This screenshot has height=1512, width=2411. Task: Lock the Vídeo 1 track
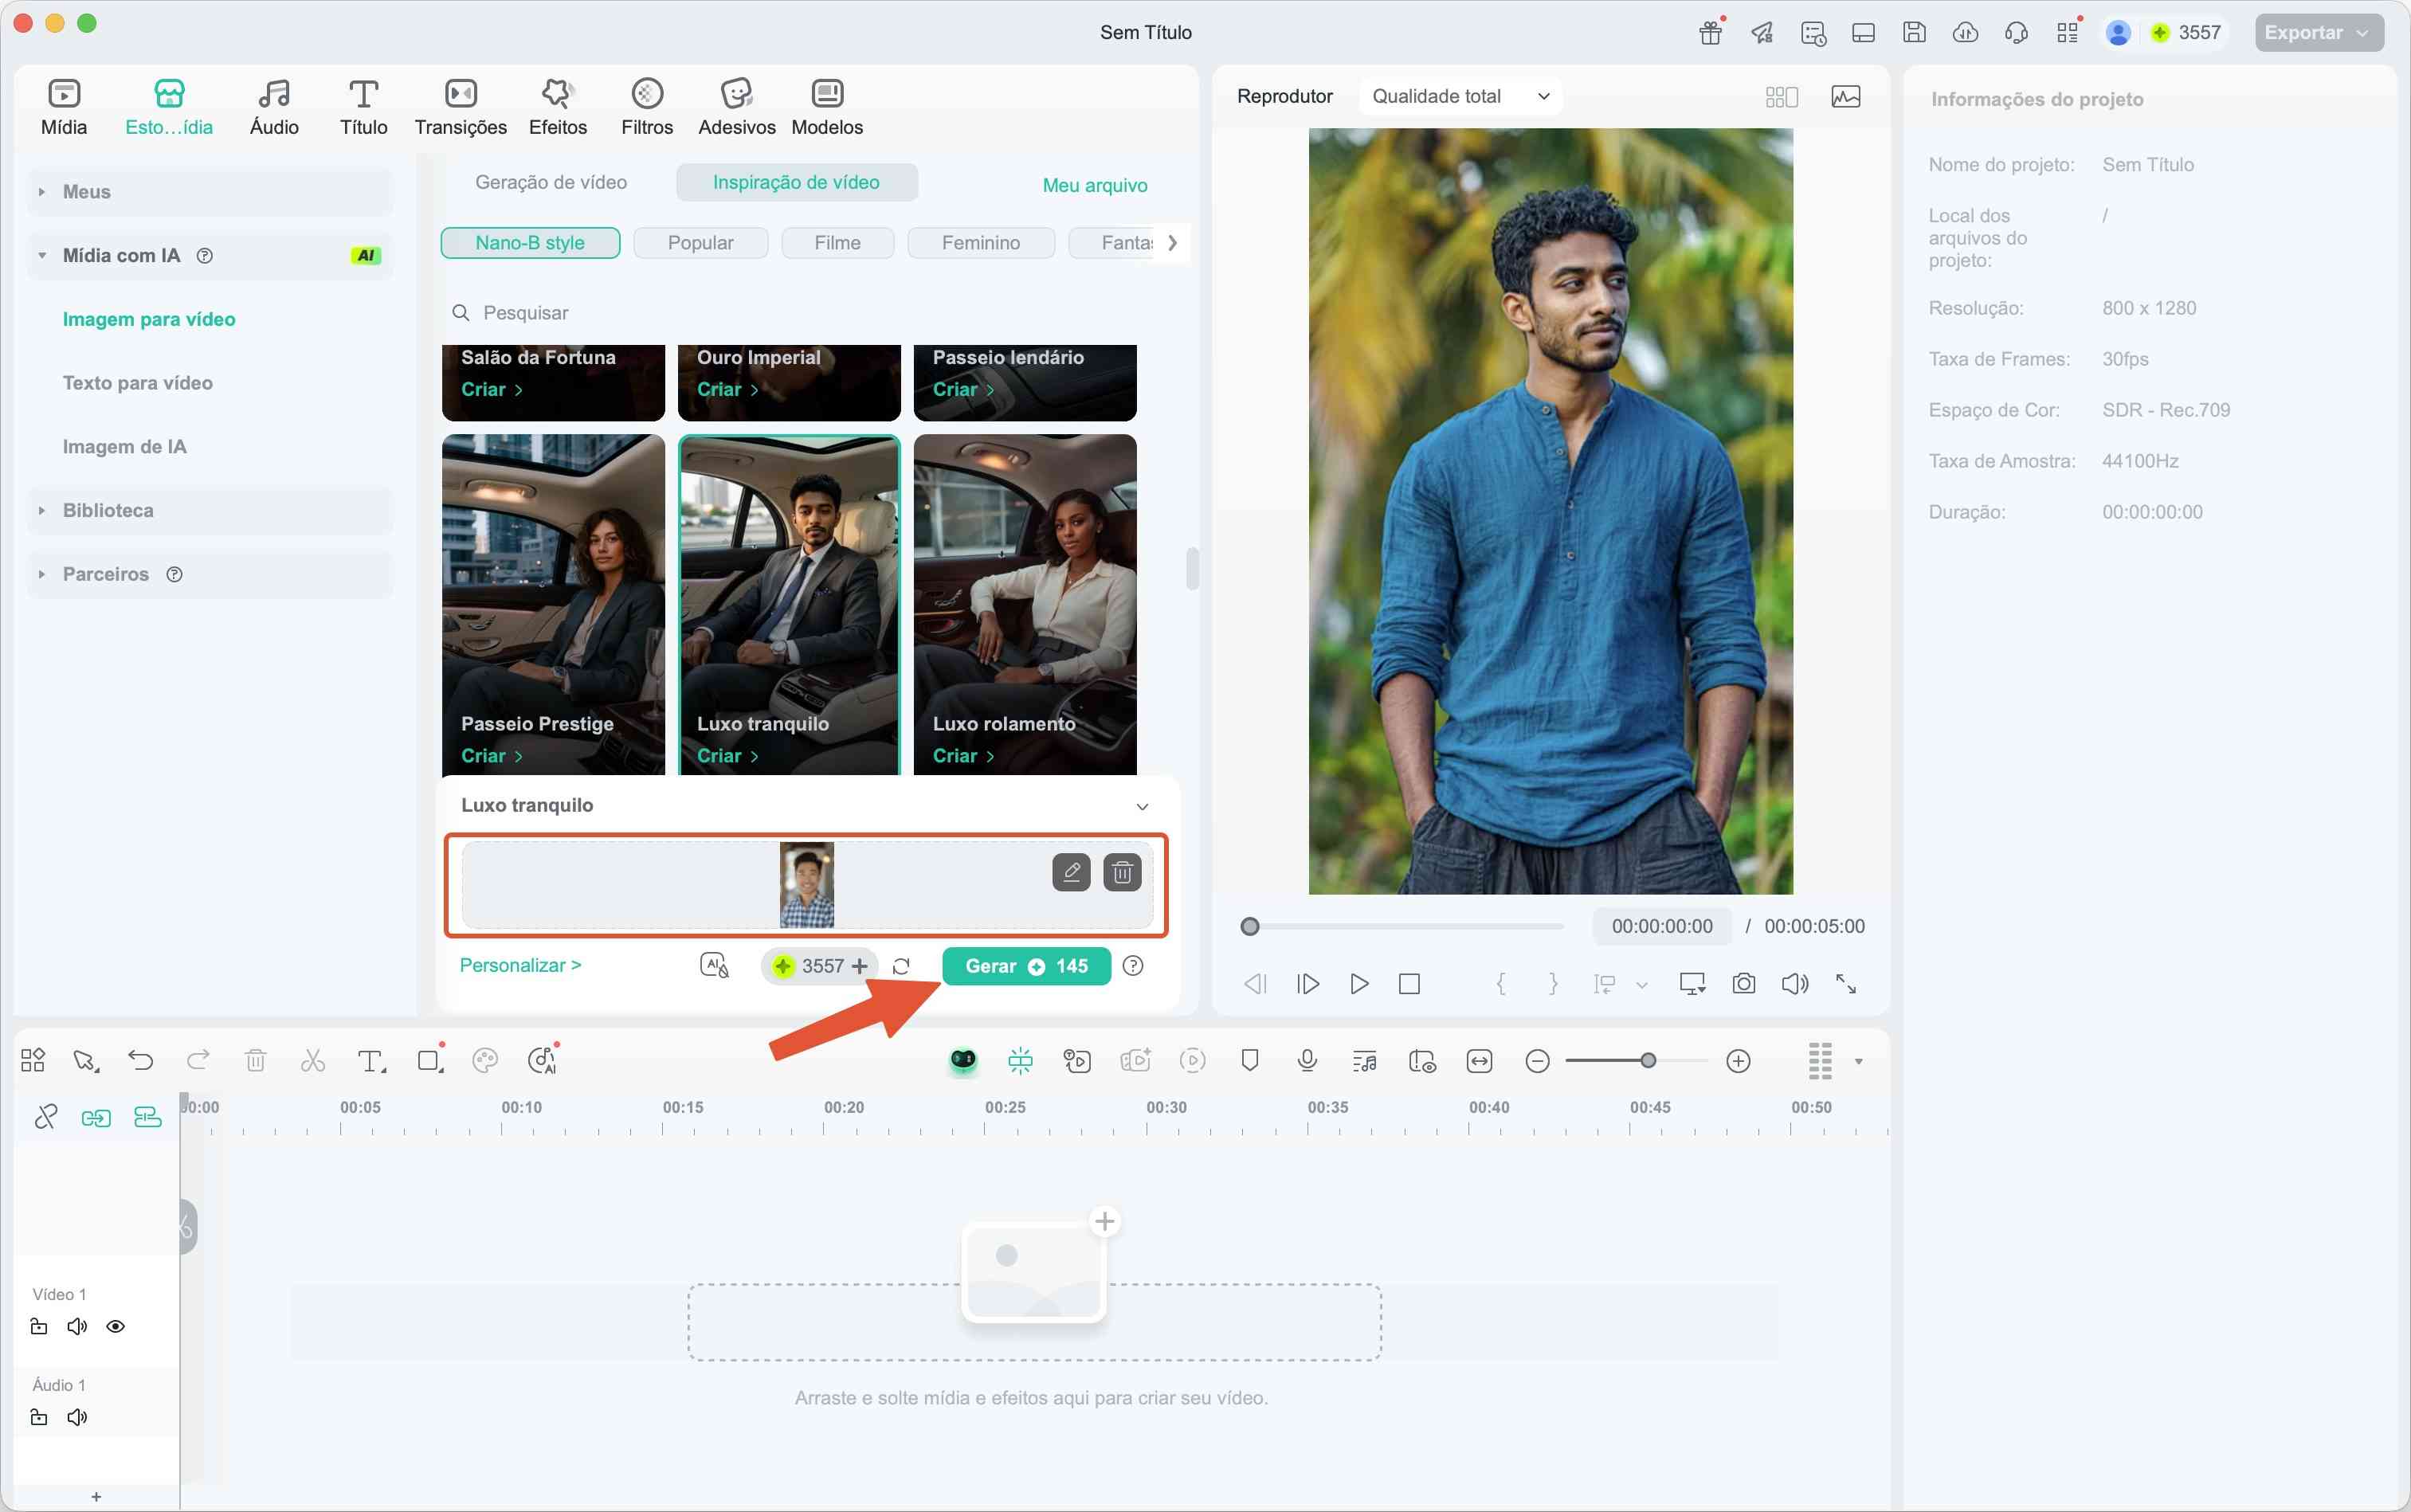[x=39, y=1326]
